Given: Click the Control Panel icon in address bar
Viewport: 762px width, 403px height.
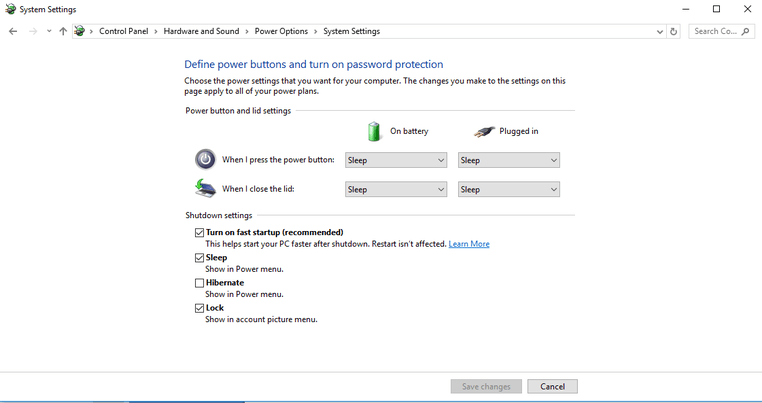Looking at the screenshot, I should [x=80, y=31].
